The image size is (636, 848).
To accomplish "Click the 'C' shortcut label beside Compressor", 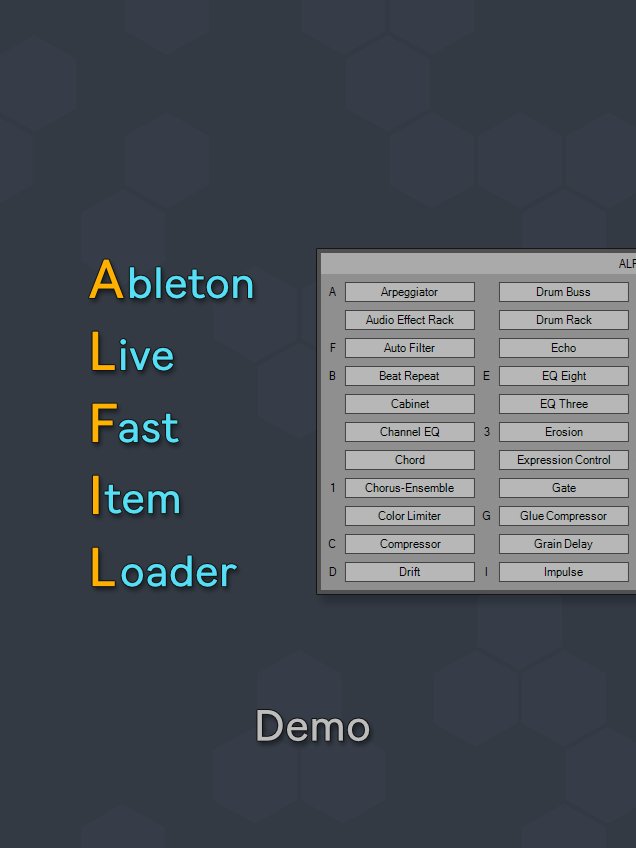I will (333, 544).
